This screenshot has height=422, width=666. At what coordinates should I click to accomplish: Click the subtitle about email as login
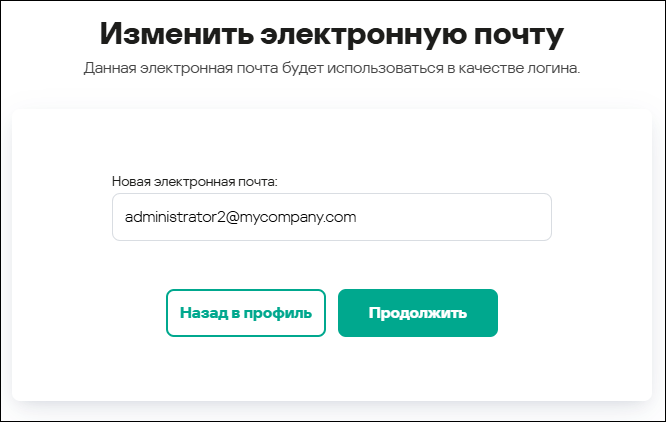coord(332,70)
